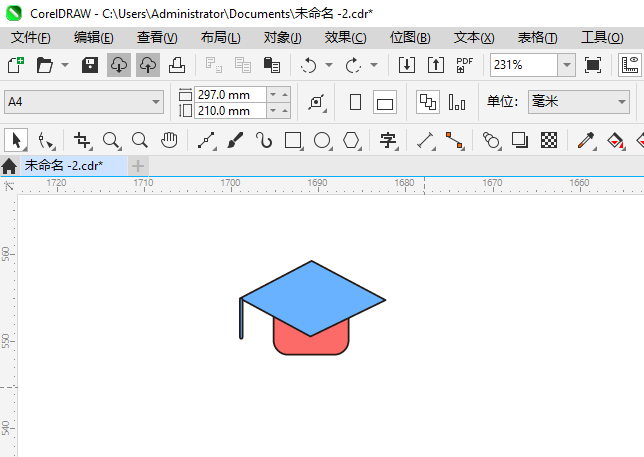The width and height of the screenshot is (644, 457).
Task: Expand the undo history dropdown
Action: tap(329, 65)
